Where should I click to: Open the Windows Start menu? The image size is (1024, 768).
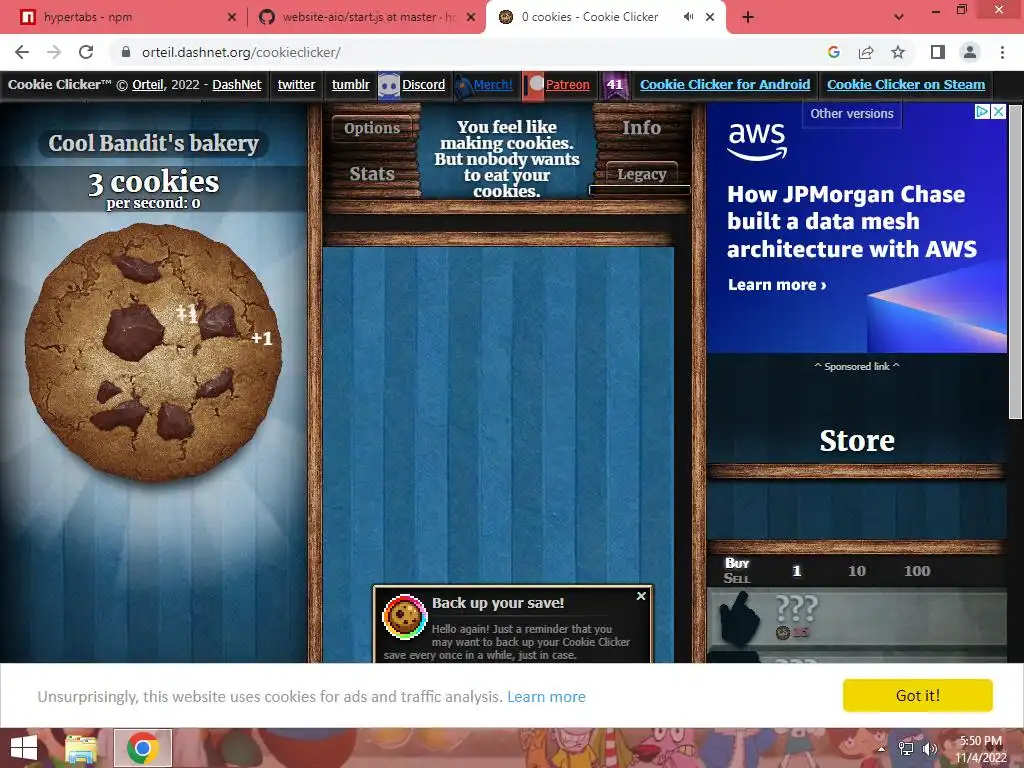(x=24, y=748)
